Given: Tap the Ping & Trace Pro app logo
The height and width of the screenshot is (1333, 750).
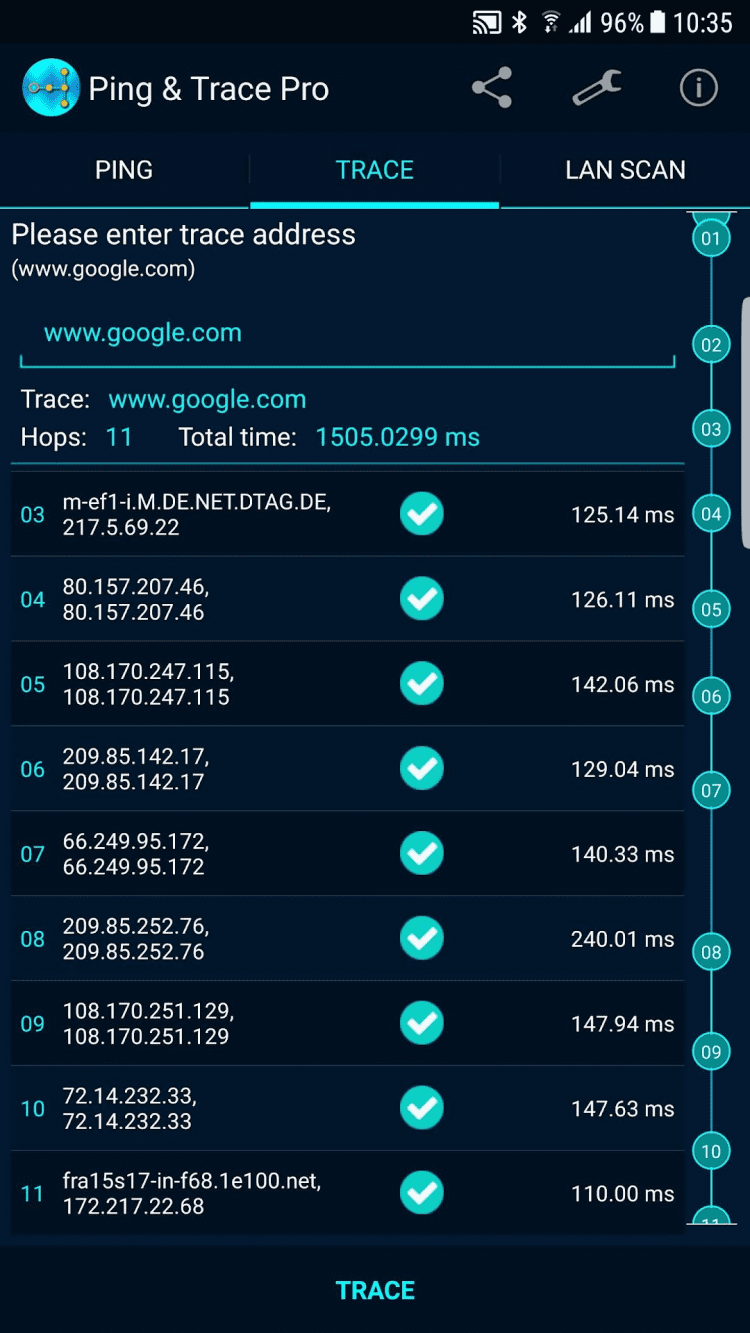Looking at the screenshot, I should [50, 88].
